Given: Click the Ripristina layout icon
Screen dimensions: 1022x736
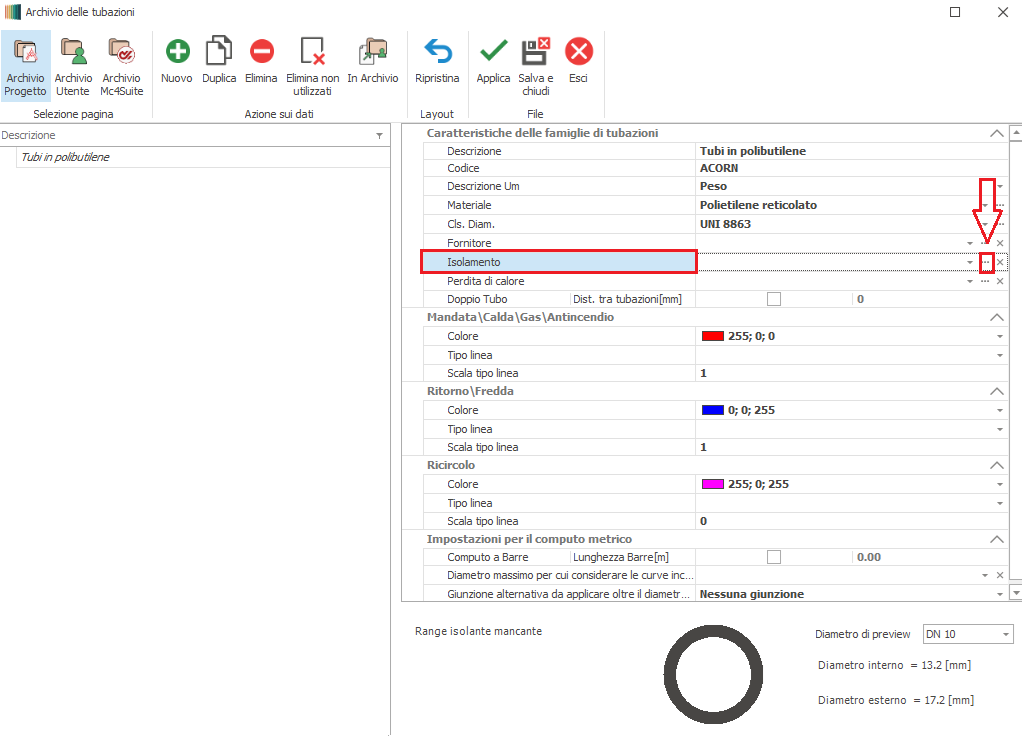Looking at the screenshot, I should pyautogui.click(x=437, y=52).
